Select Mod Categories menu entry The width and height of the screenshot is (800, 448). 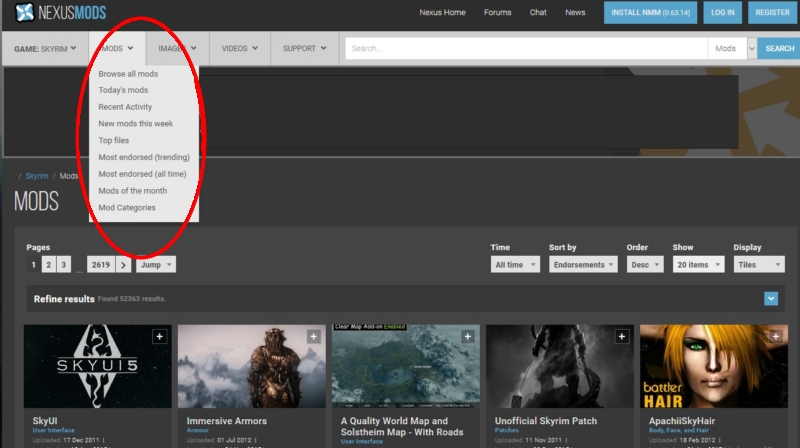coord(127,208)
